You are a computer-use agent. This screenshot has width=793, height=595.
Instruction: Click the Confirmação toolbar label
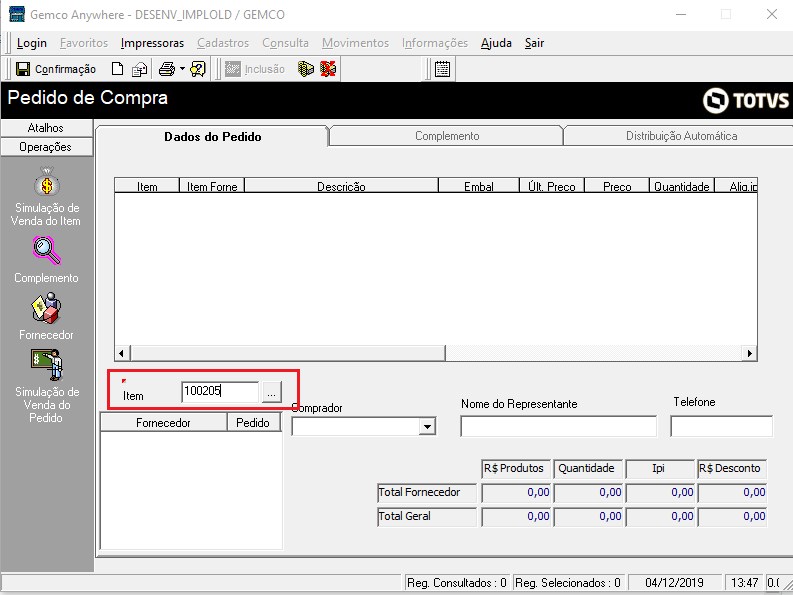point(65,69)
